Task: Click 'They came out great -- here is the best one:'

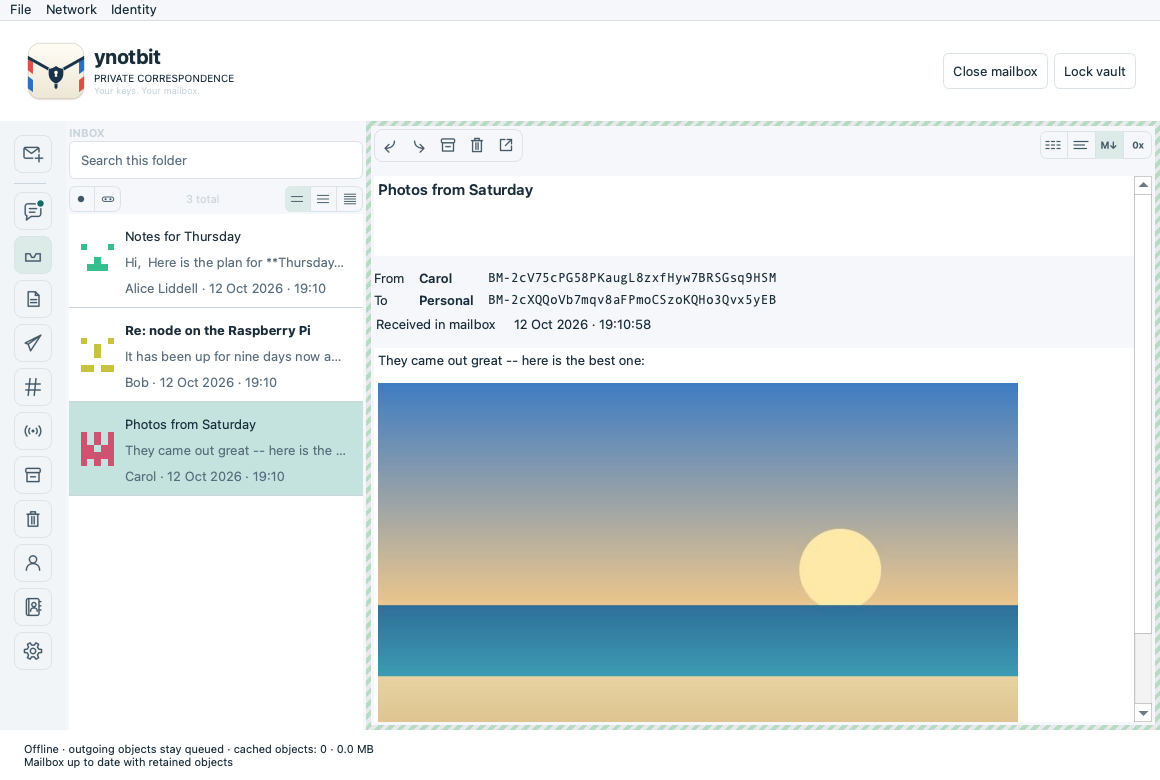Action: (511, 360)
